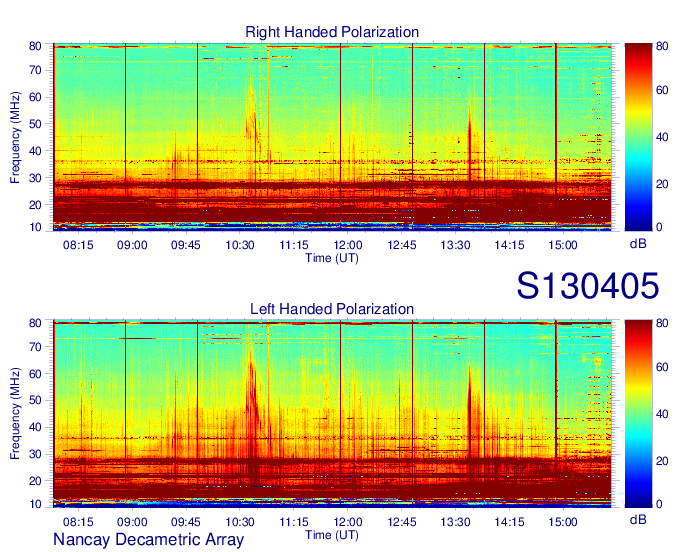Click the Left Handed Polarization title
This screenshot has height=552, width=680.
(332, 309)
